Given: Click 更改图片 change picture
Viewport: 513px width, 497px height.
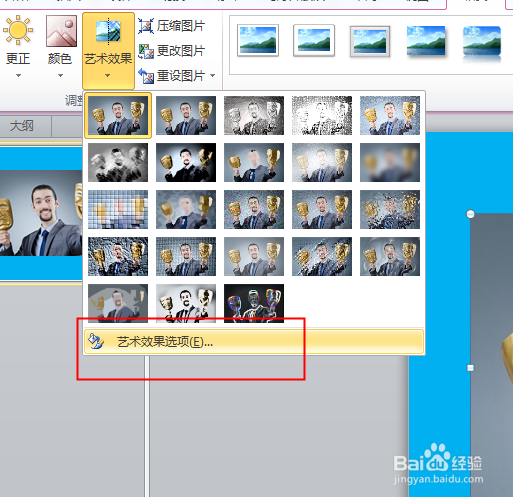Looking at the screenshot, I should [x=172, y=51].
